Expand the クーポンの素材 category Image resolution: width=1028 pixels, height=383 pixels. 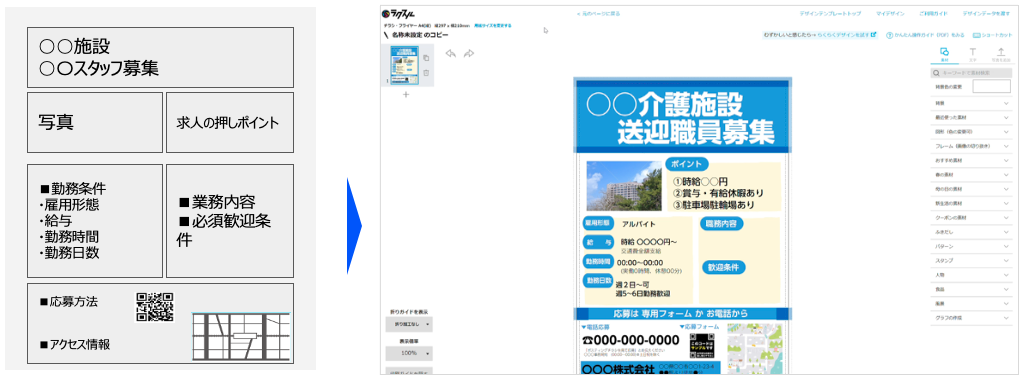[972, 217]
